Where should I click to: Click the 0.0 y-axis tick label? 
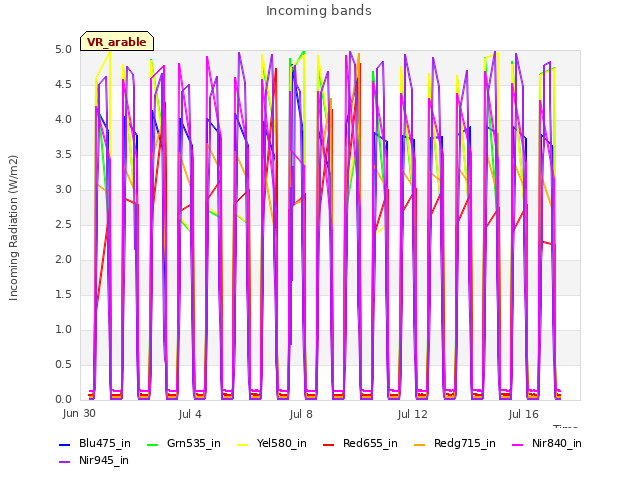coord(63,400)
